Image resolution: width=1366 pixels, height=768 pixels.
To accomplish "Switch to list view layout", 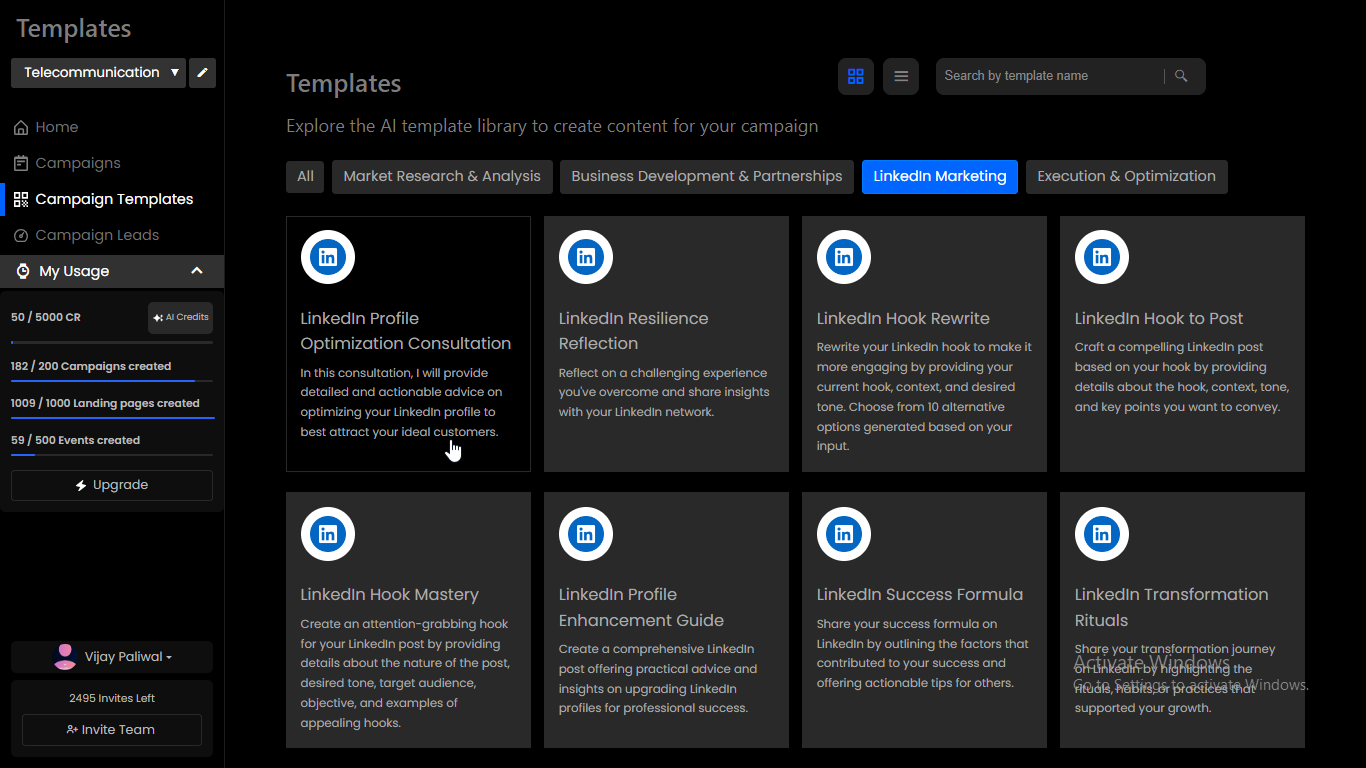I will (901, 76).
